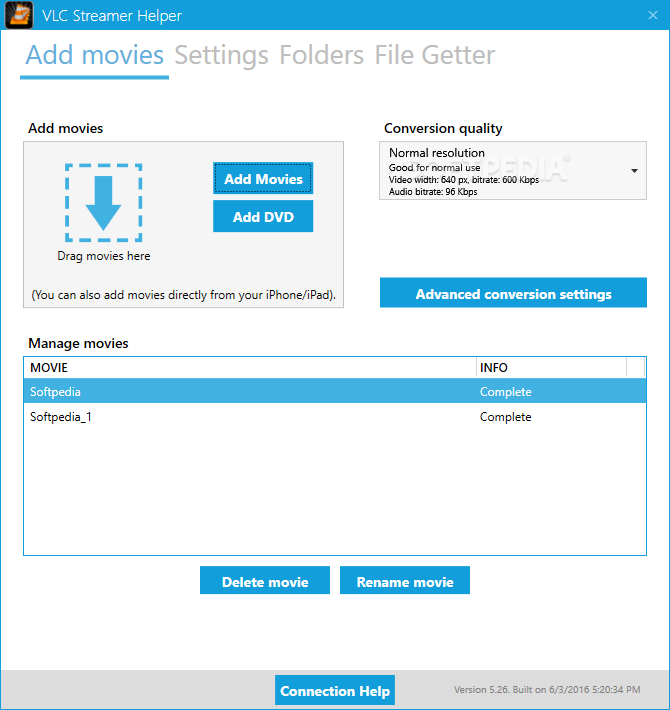Select the Softpedia_1 movie row
Screen dimensions: 670x710
[335, 416]
